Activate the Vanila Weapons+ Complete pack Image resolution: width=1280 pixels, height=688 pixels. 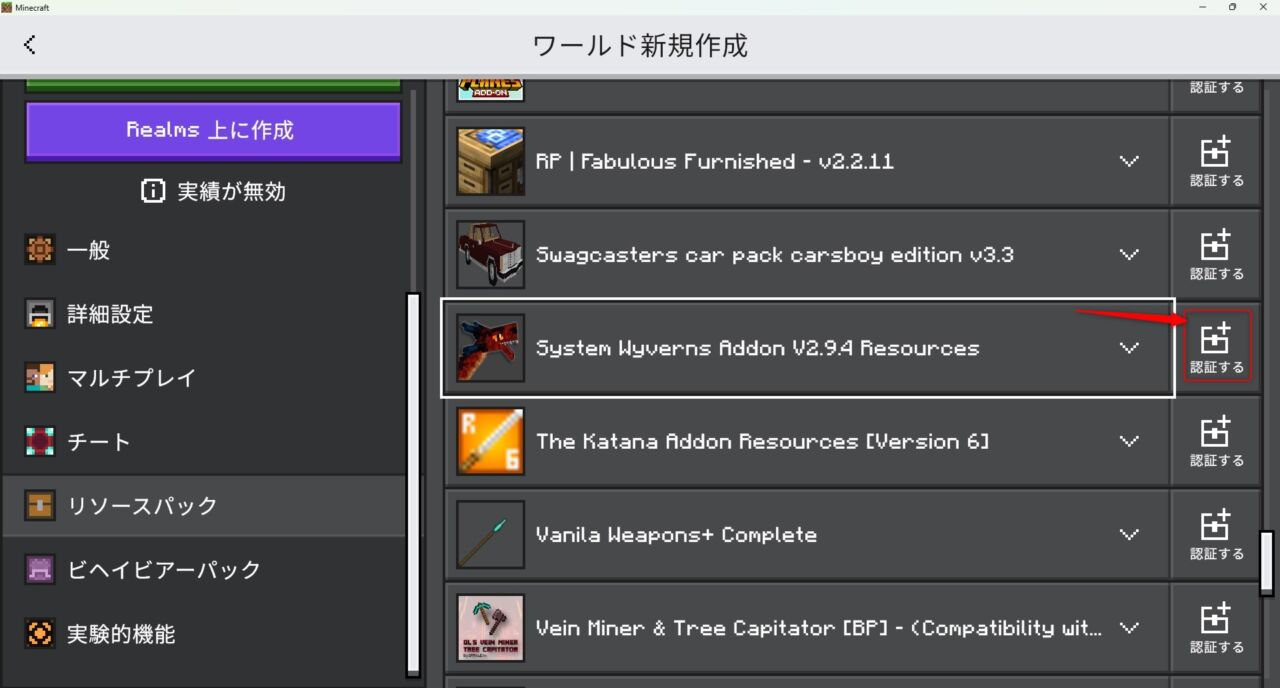coord(1216,533)
